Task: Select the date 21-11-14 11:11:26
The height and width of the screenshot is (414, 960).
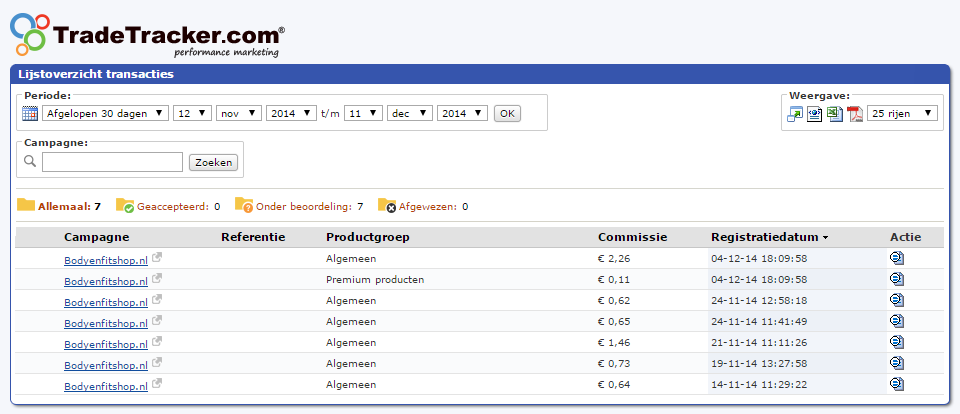Action: click(x=759, y=342)
